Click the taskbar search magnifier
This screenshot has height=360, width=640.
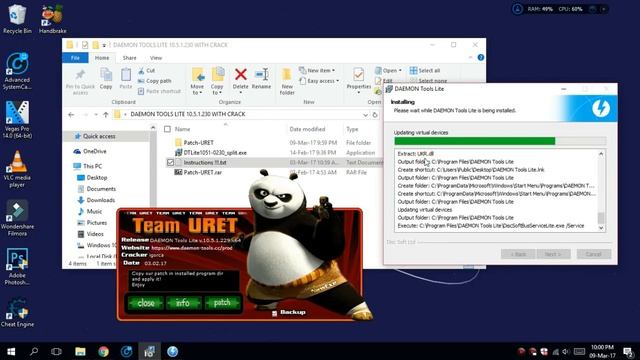tap(34, 351)
